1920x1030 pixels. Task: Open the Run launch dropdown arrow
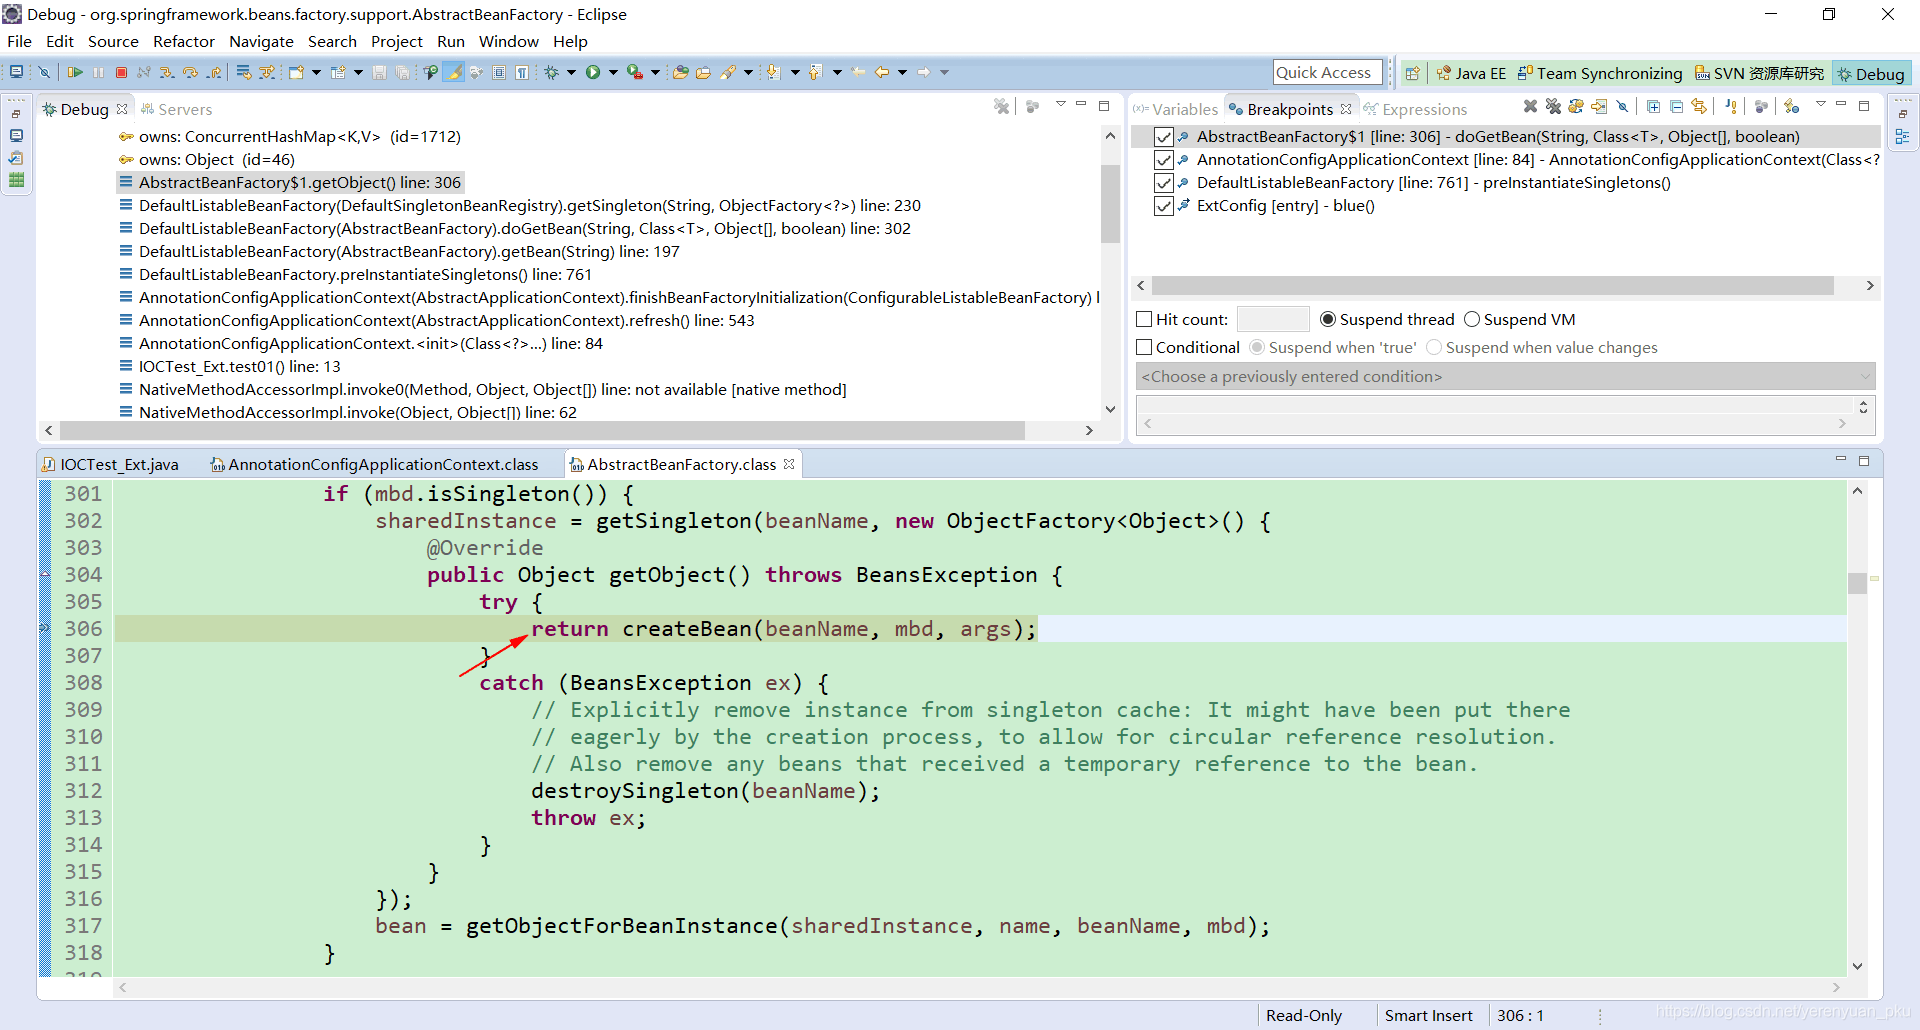pyautogui.click(x=613, y=72)
